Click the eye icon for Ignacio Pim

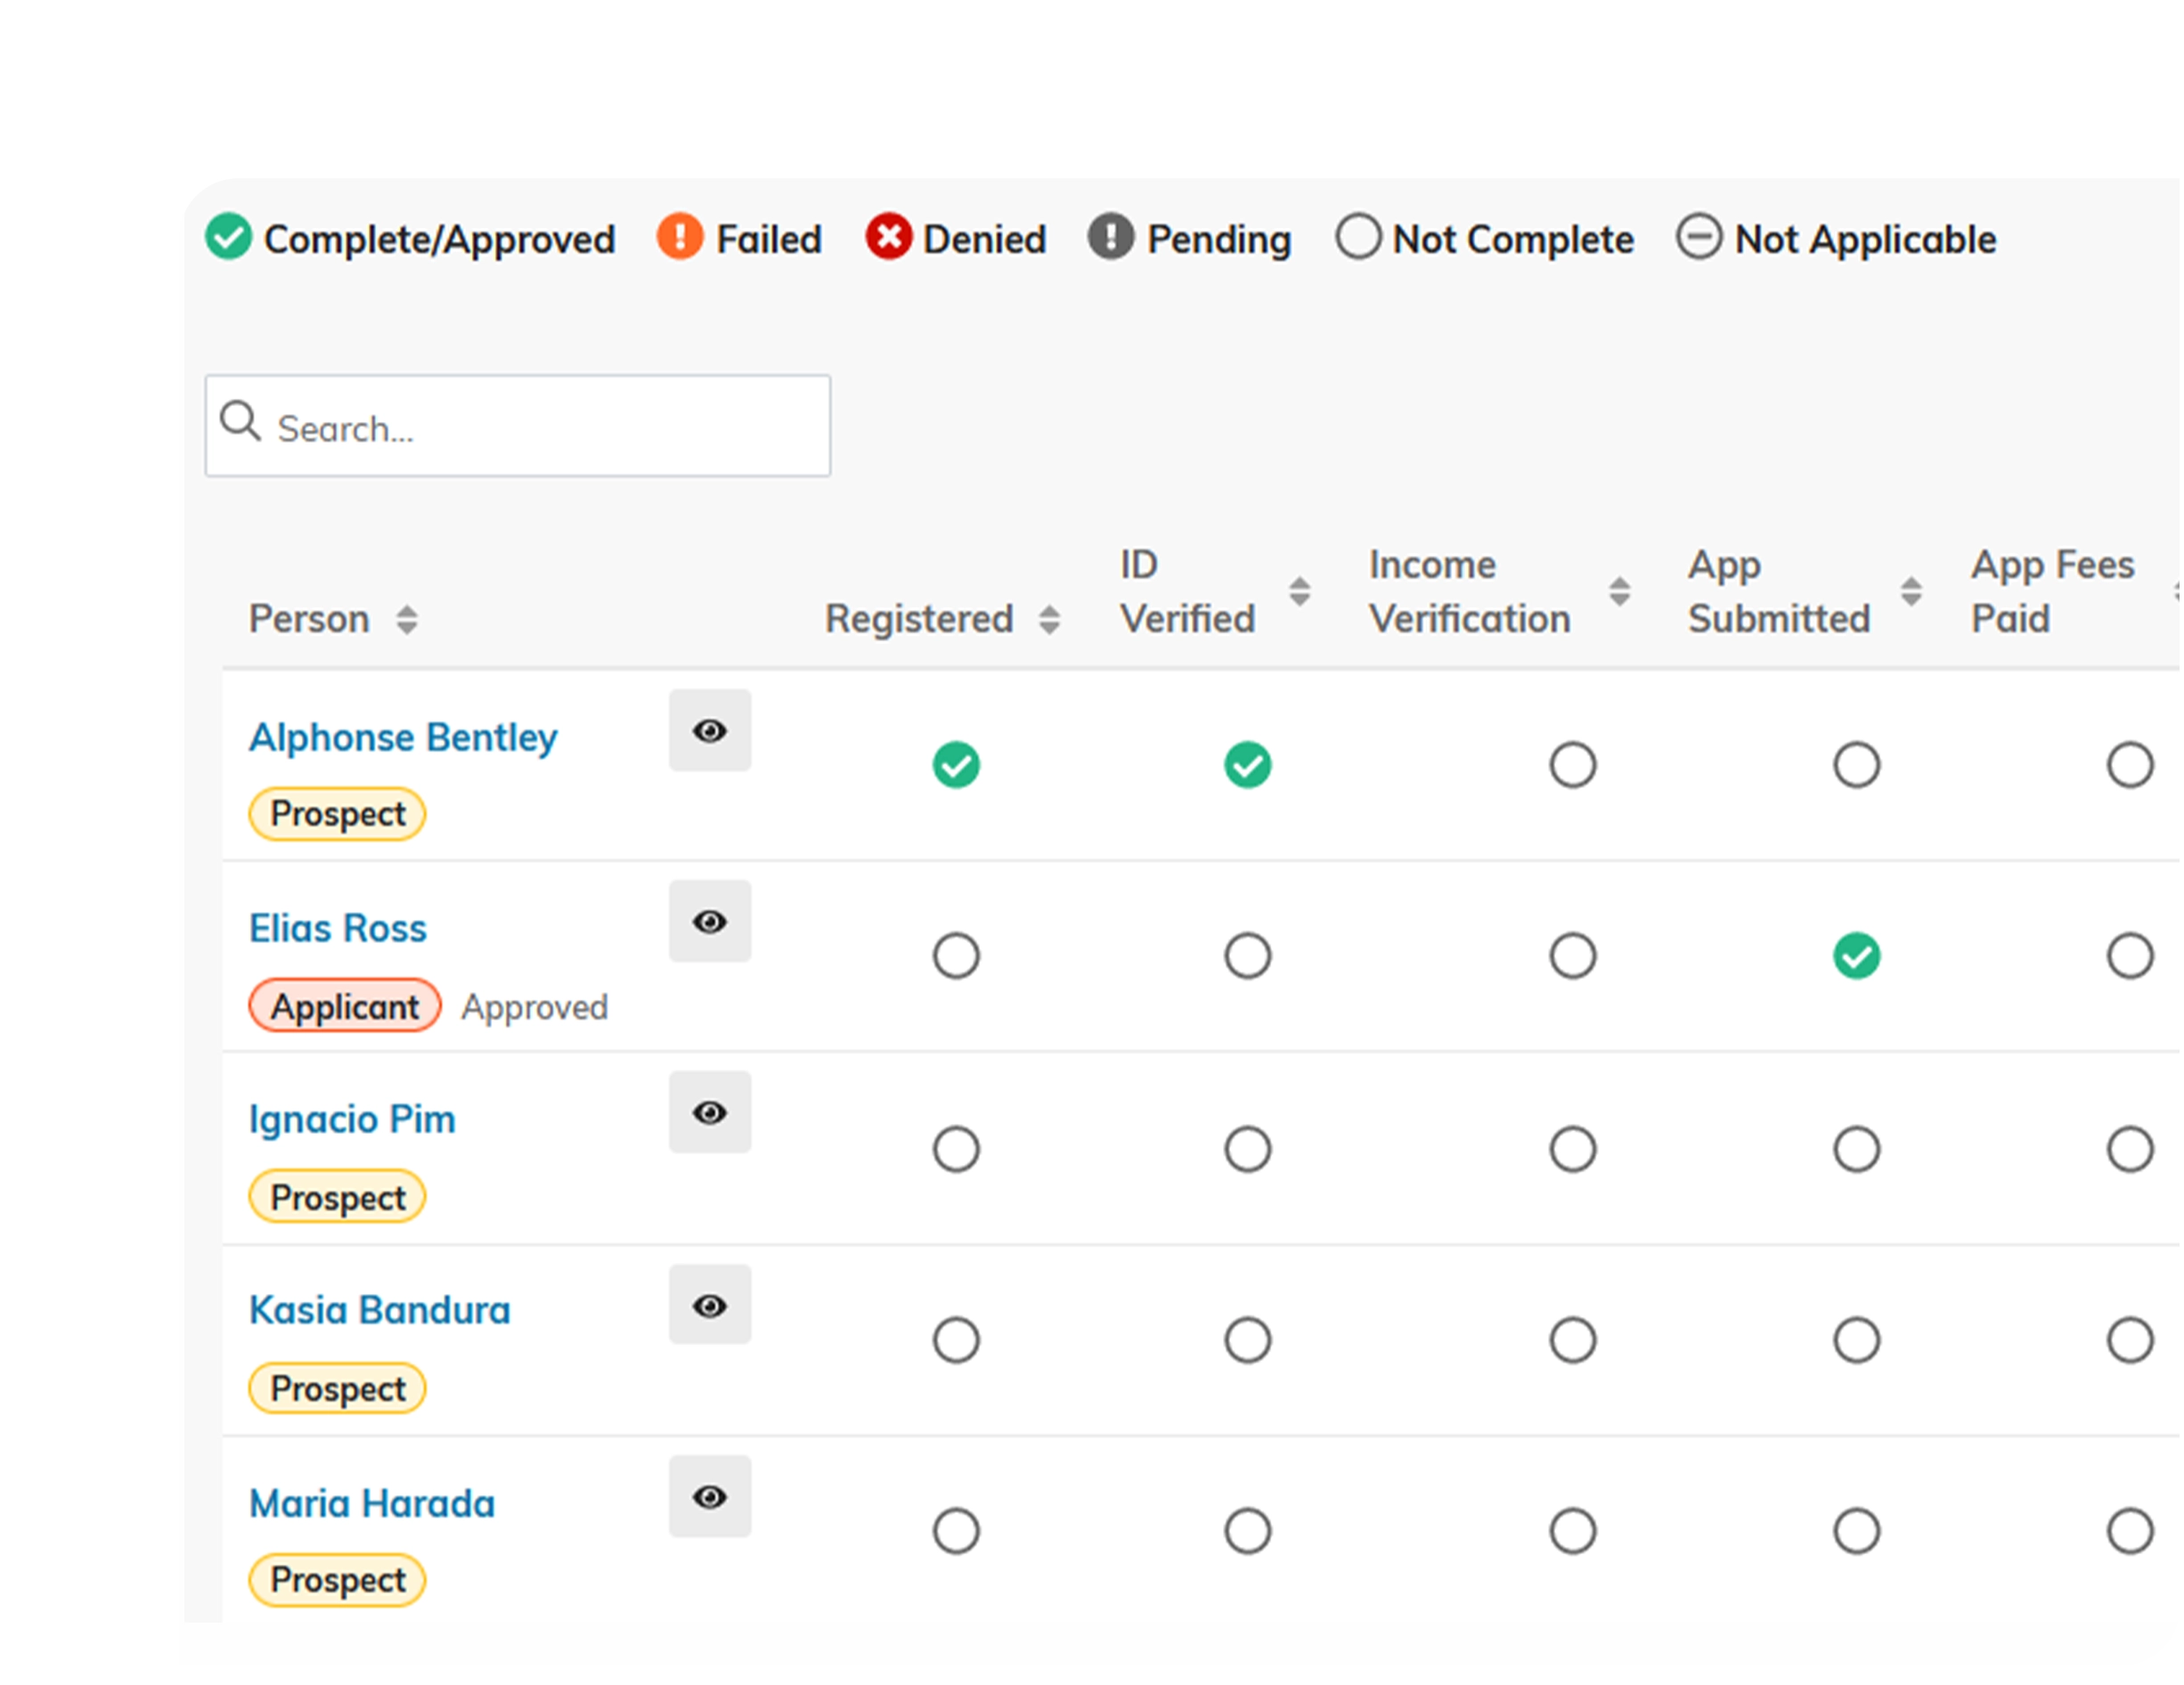(x=710, y=1113)
